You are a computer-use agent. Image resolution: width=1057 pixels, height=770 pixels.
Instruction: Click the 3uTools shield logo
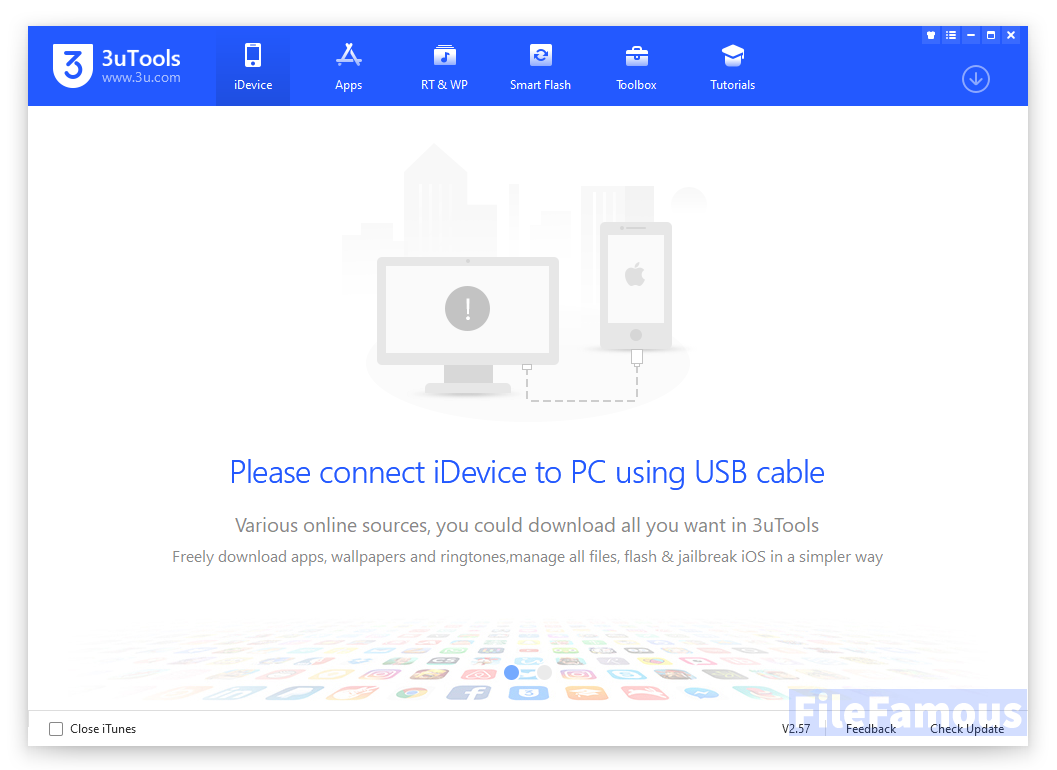(73, 65)
